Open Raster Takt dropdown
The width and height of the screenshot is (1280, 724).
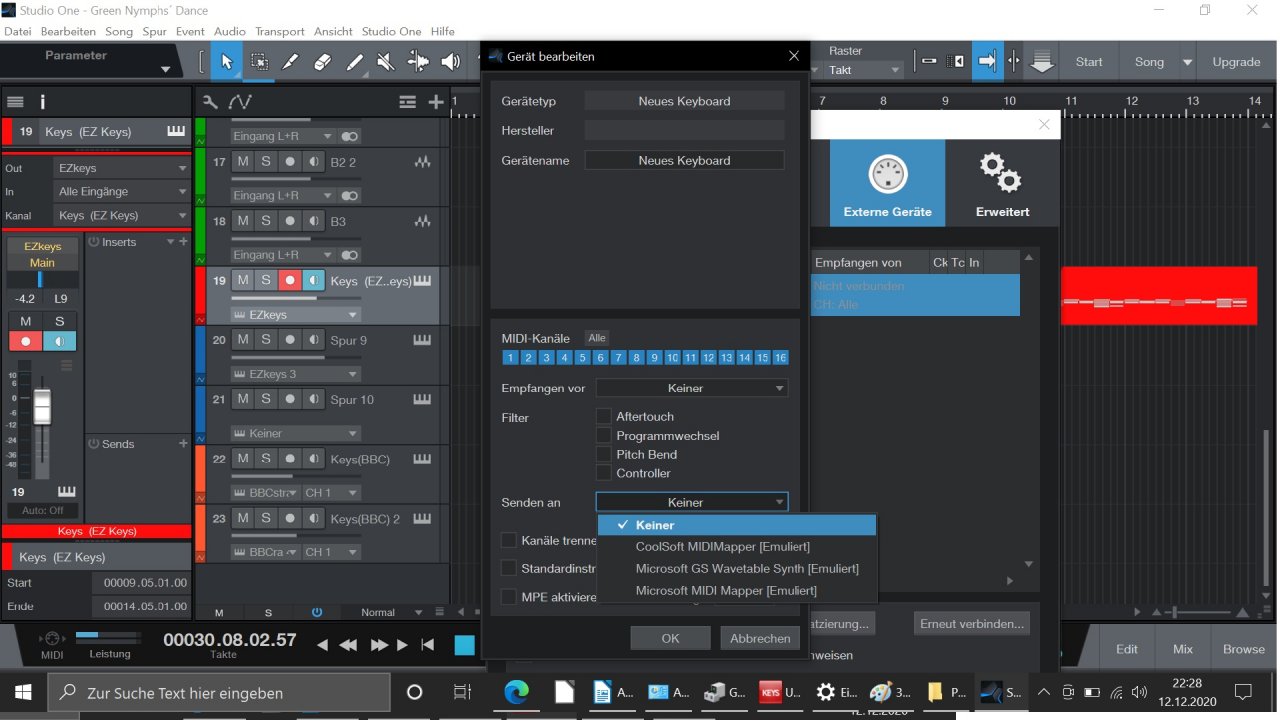pyautogui.click(x=864, y=70)
